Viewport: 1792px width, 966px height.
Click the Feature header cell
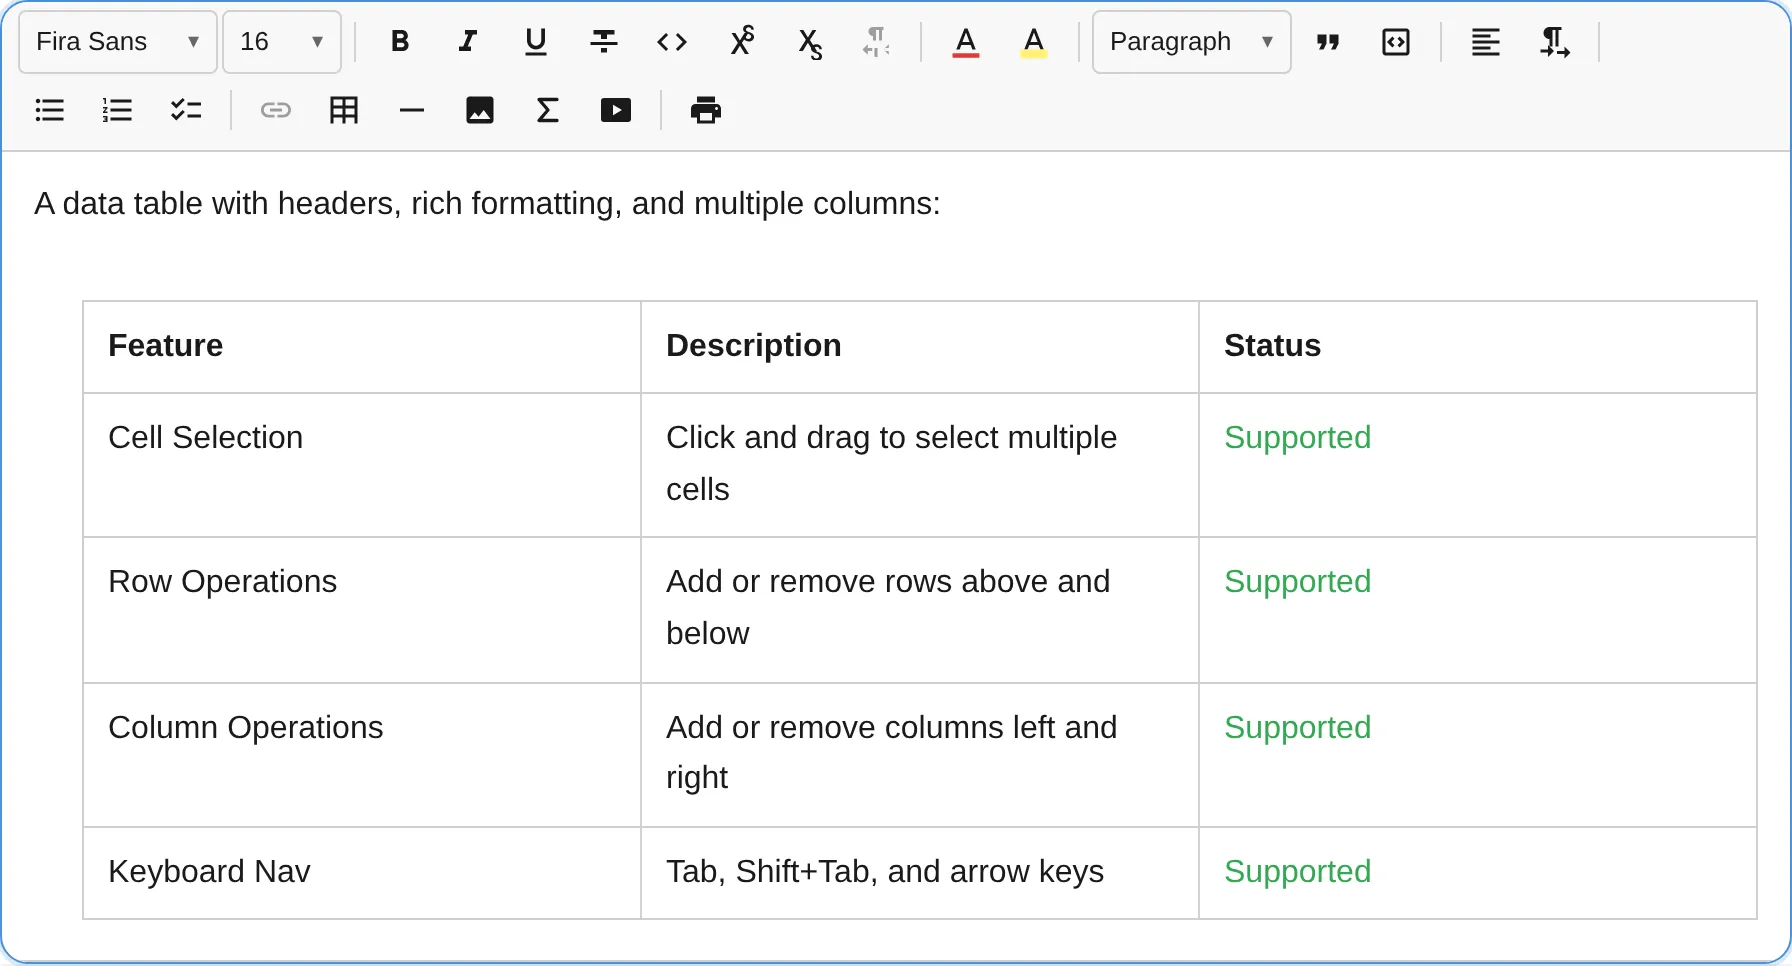(362, 347)
